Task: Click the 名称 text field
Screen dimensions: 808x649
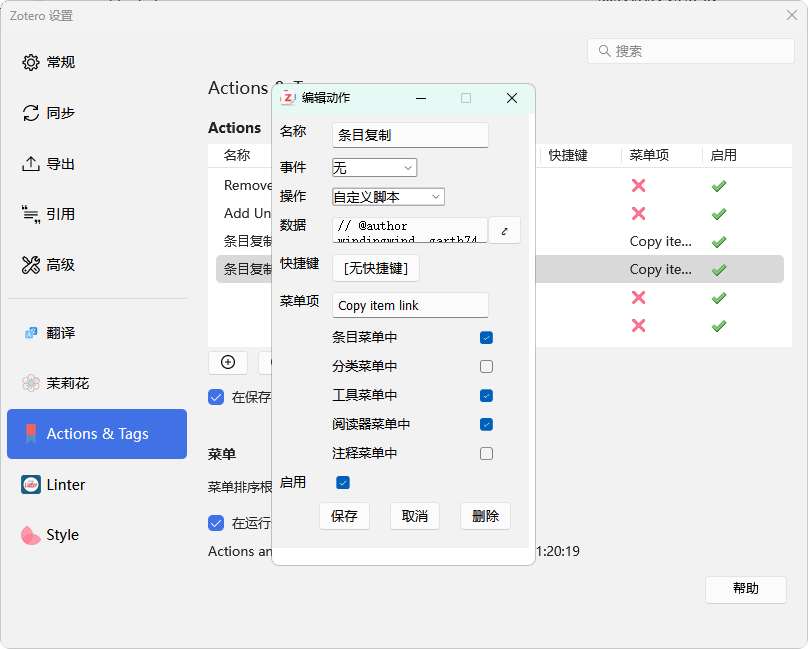Action: 410,135
